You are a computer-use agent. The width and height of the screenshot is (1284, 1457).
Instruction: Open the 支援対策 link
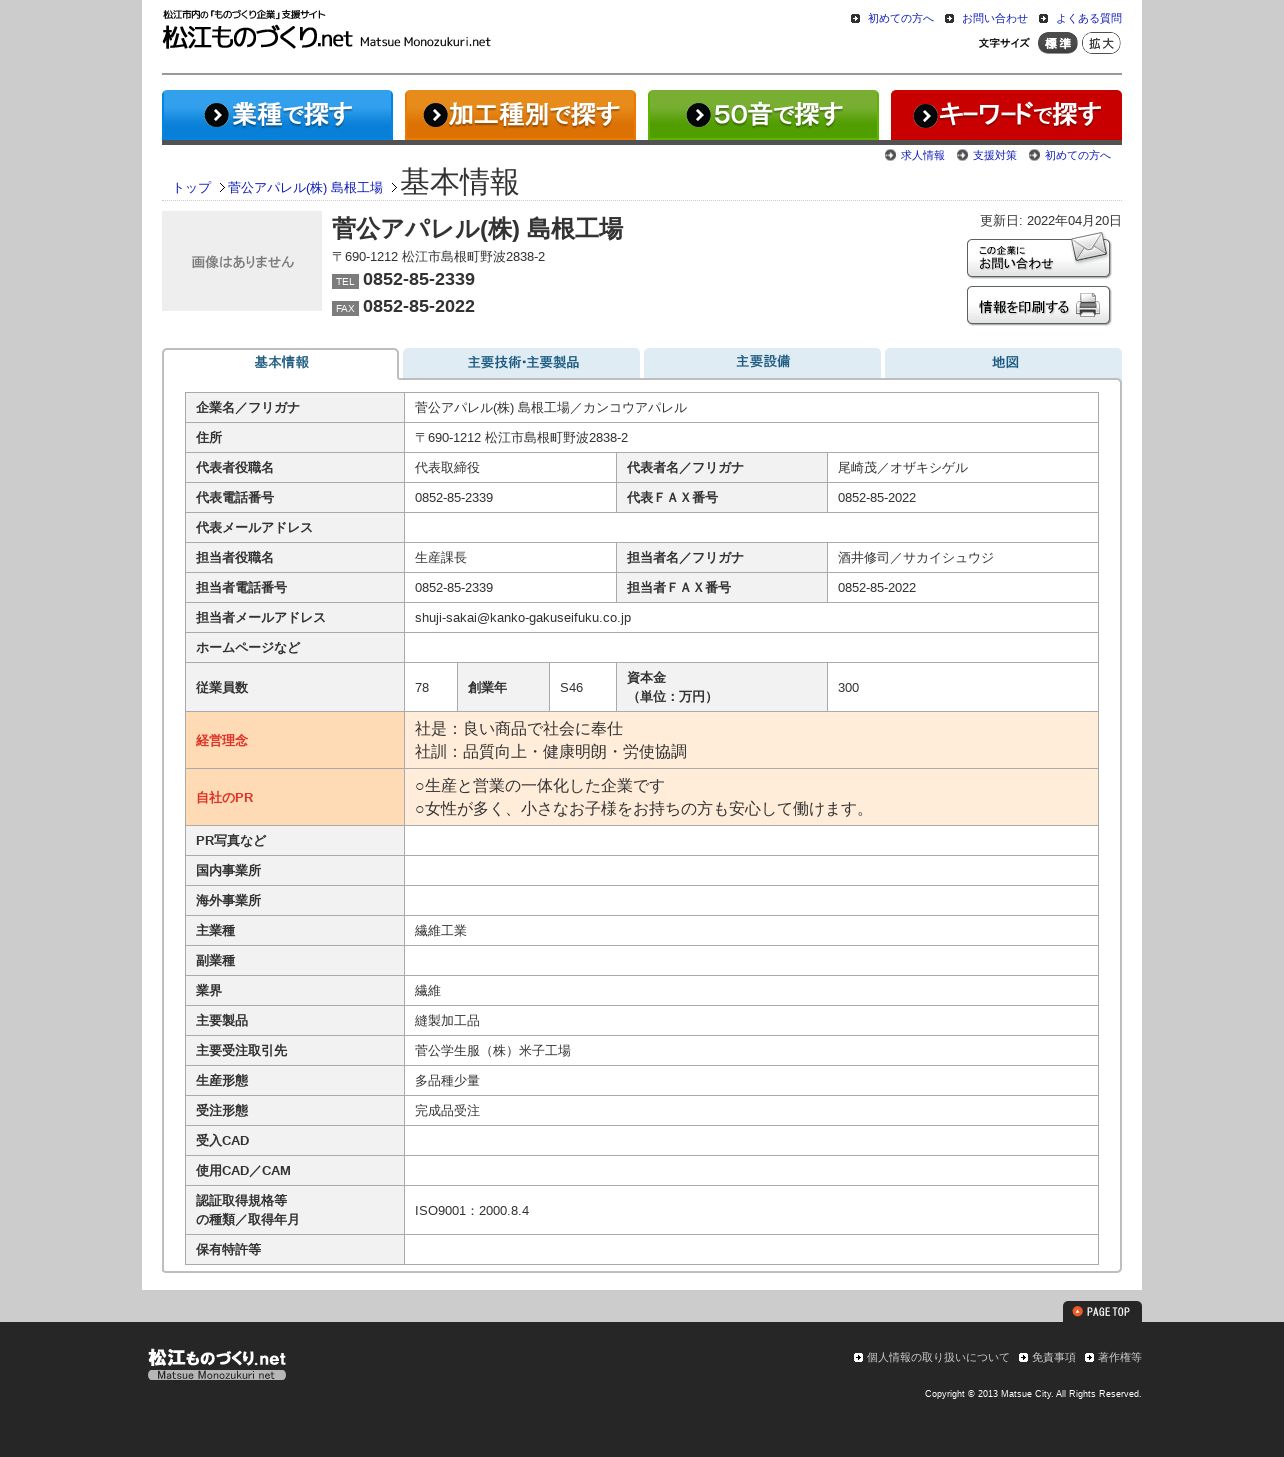(994, 156)
